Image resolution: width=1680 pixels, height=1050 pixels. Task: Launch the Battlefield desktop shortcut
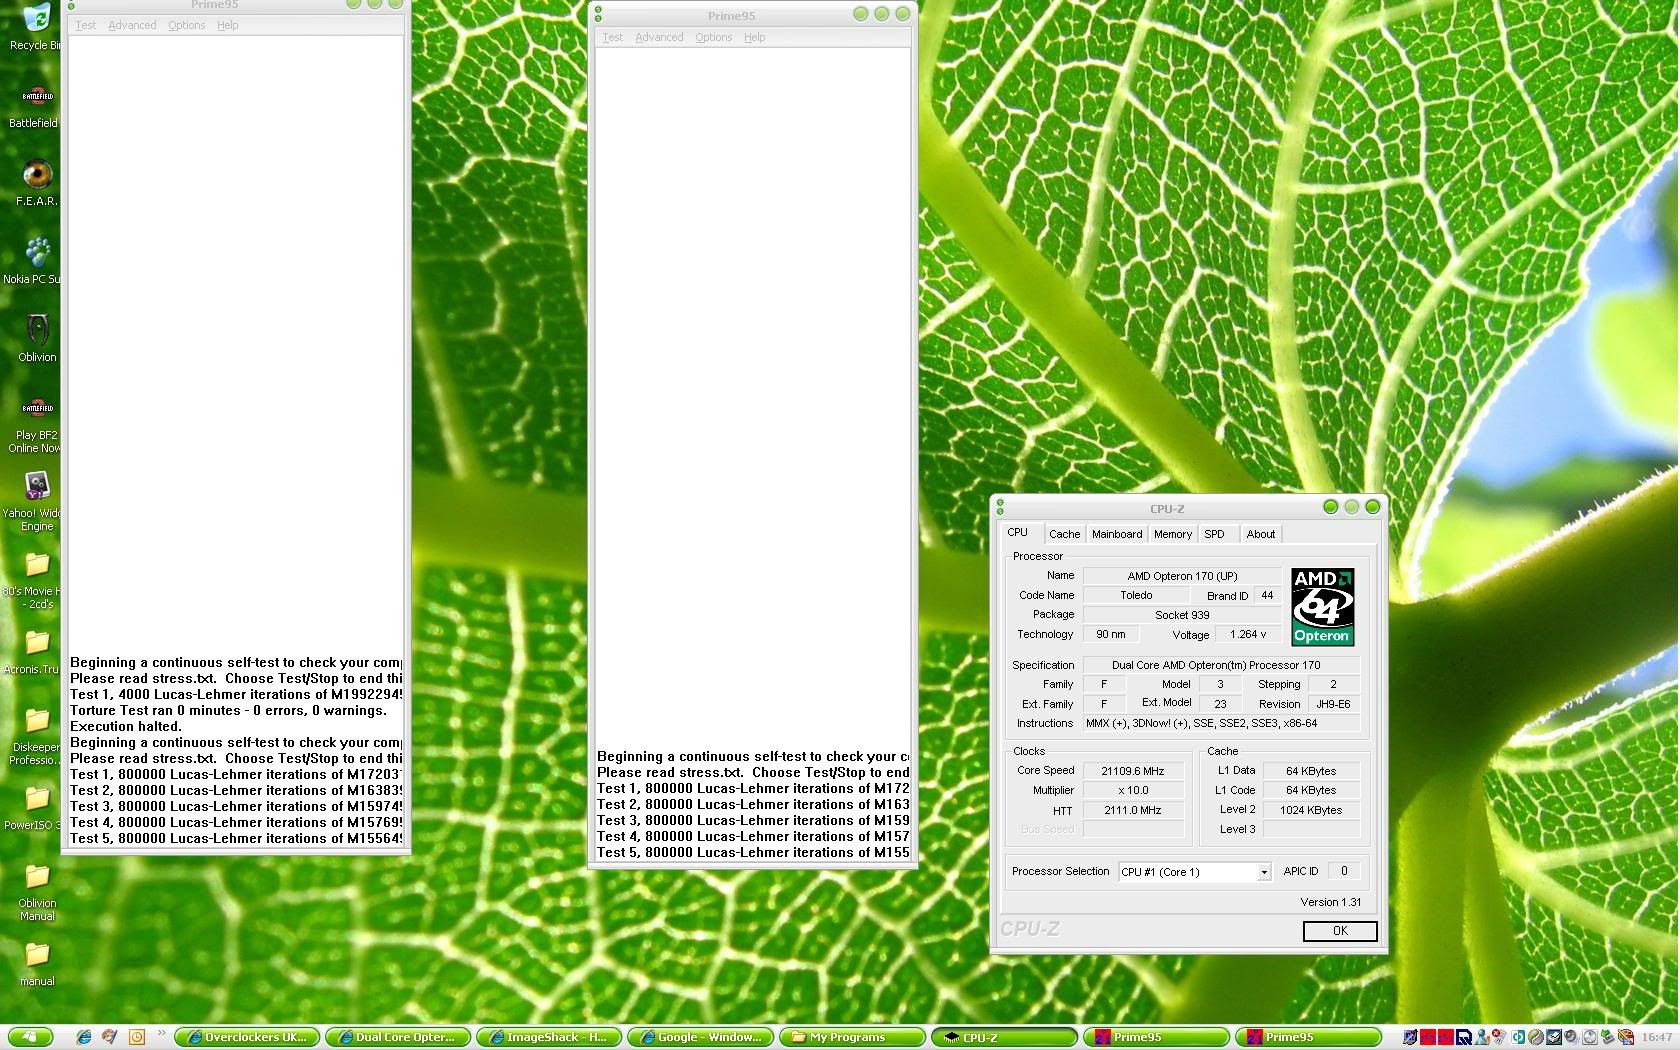[37, 97]
